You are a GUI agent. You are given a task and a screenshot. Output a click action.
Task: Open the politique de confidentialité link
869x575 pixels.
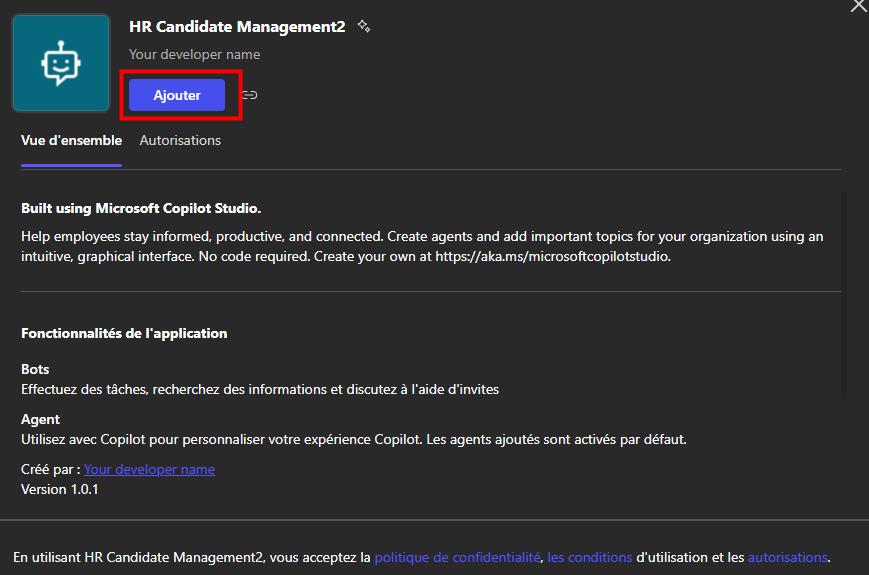(x=457, y=557)
